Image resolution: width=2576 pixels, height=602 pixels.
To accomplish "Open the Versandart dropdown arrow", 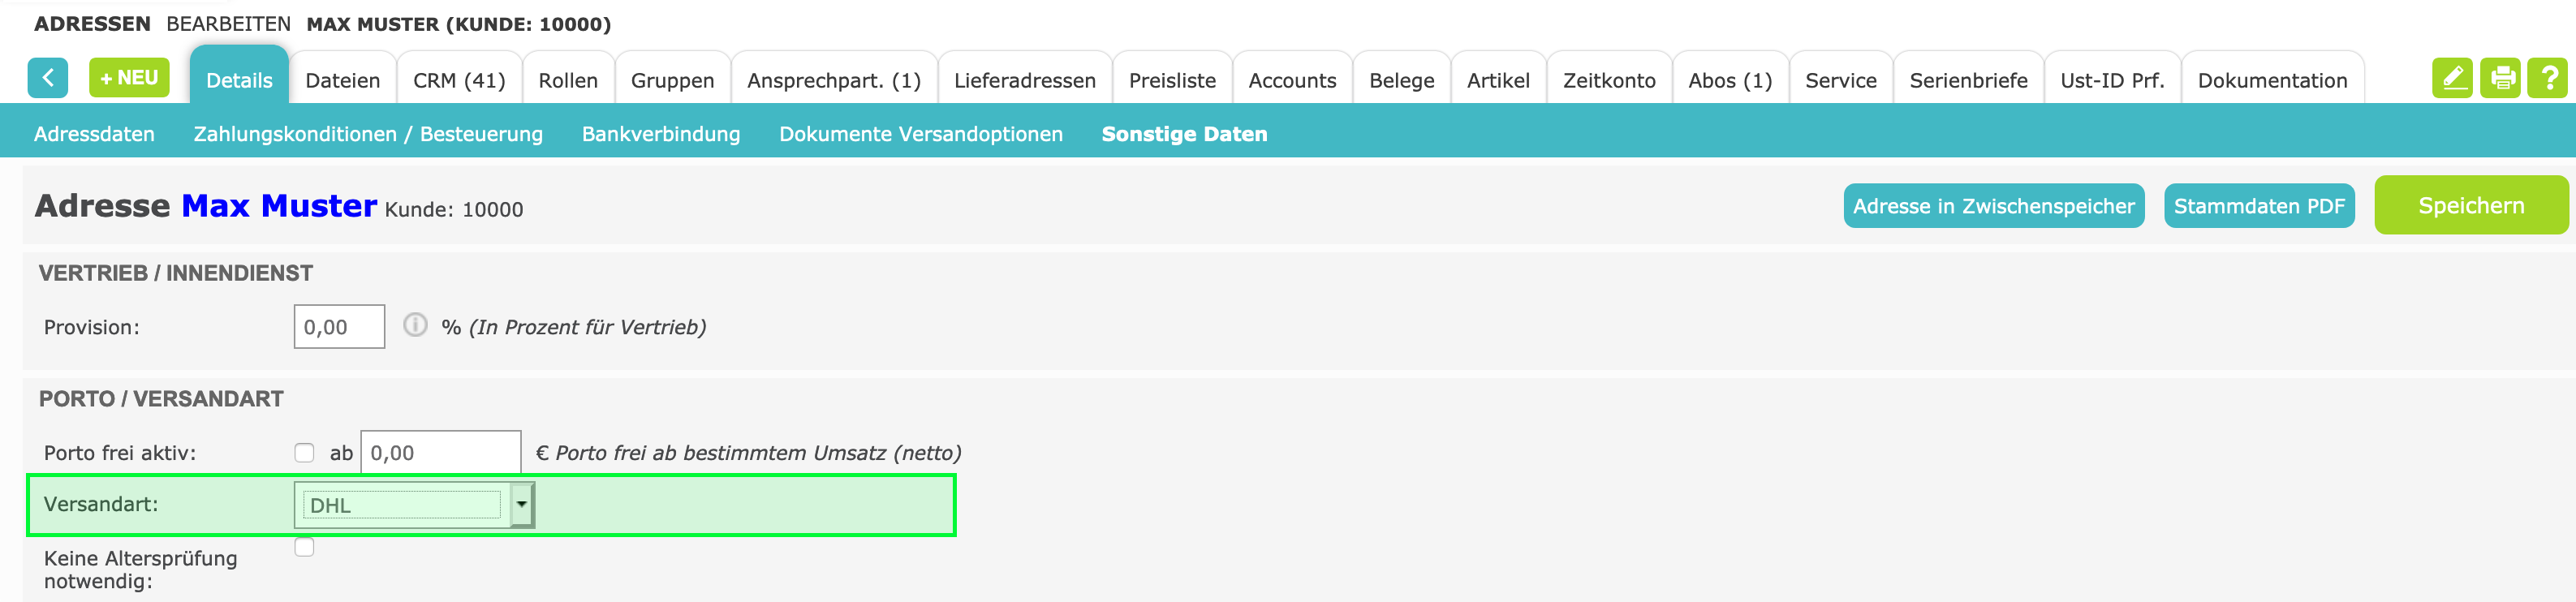I will pyautogui.click(x=521, y=504).
